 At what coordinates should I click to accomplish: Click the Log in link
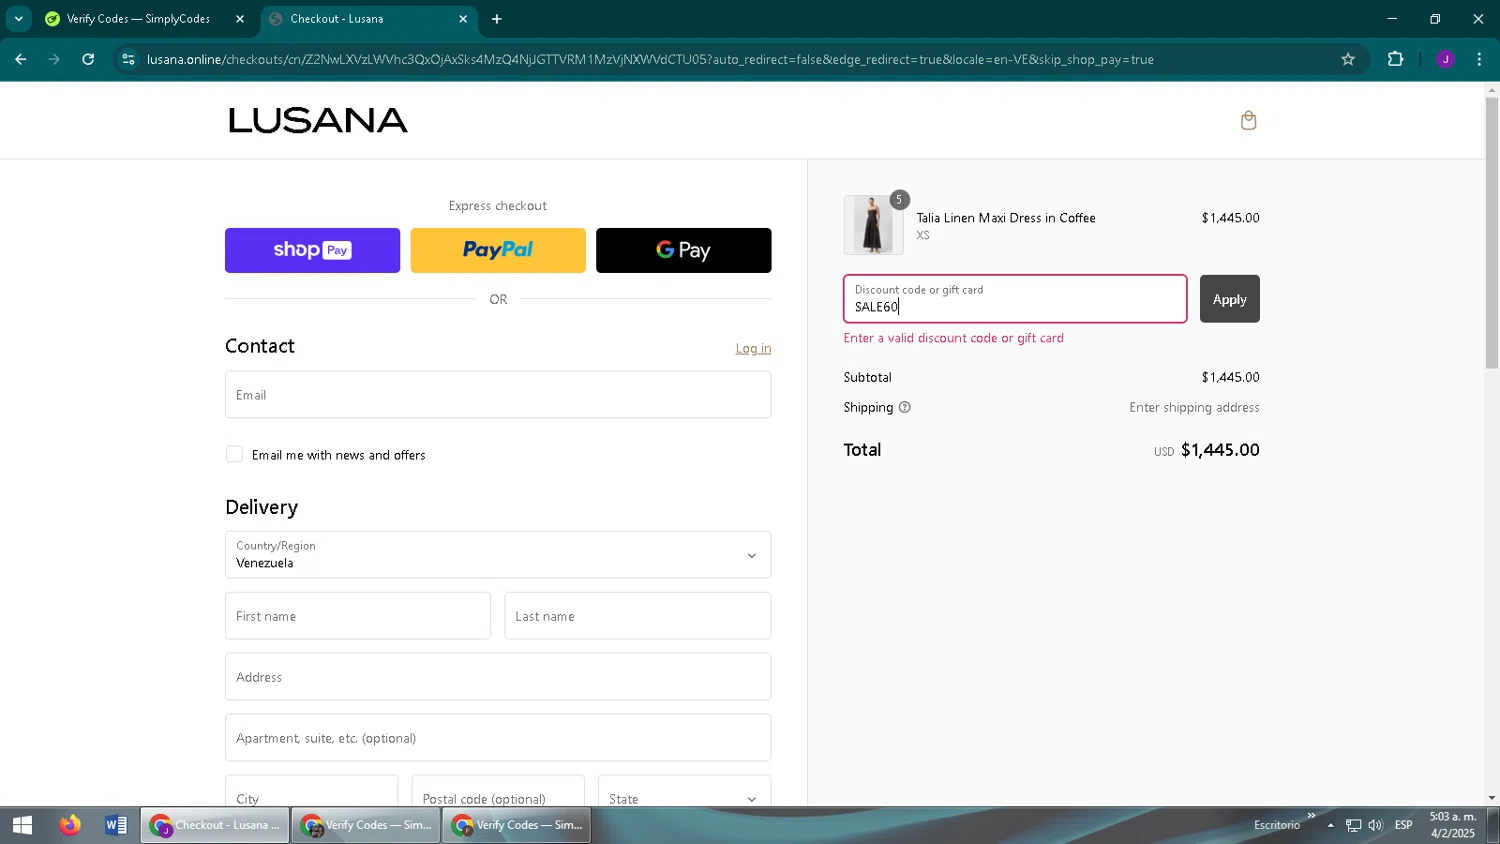pos(753,348)
